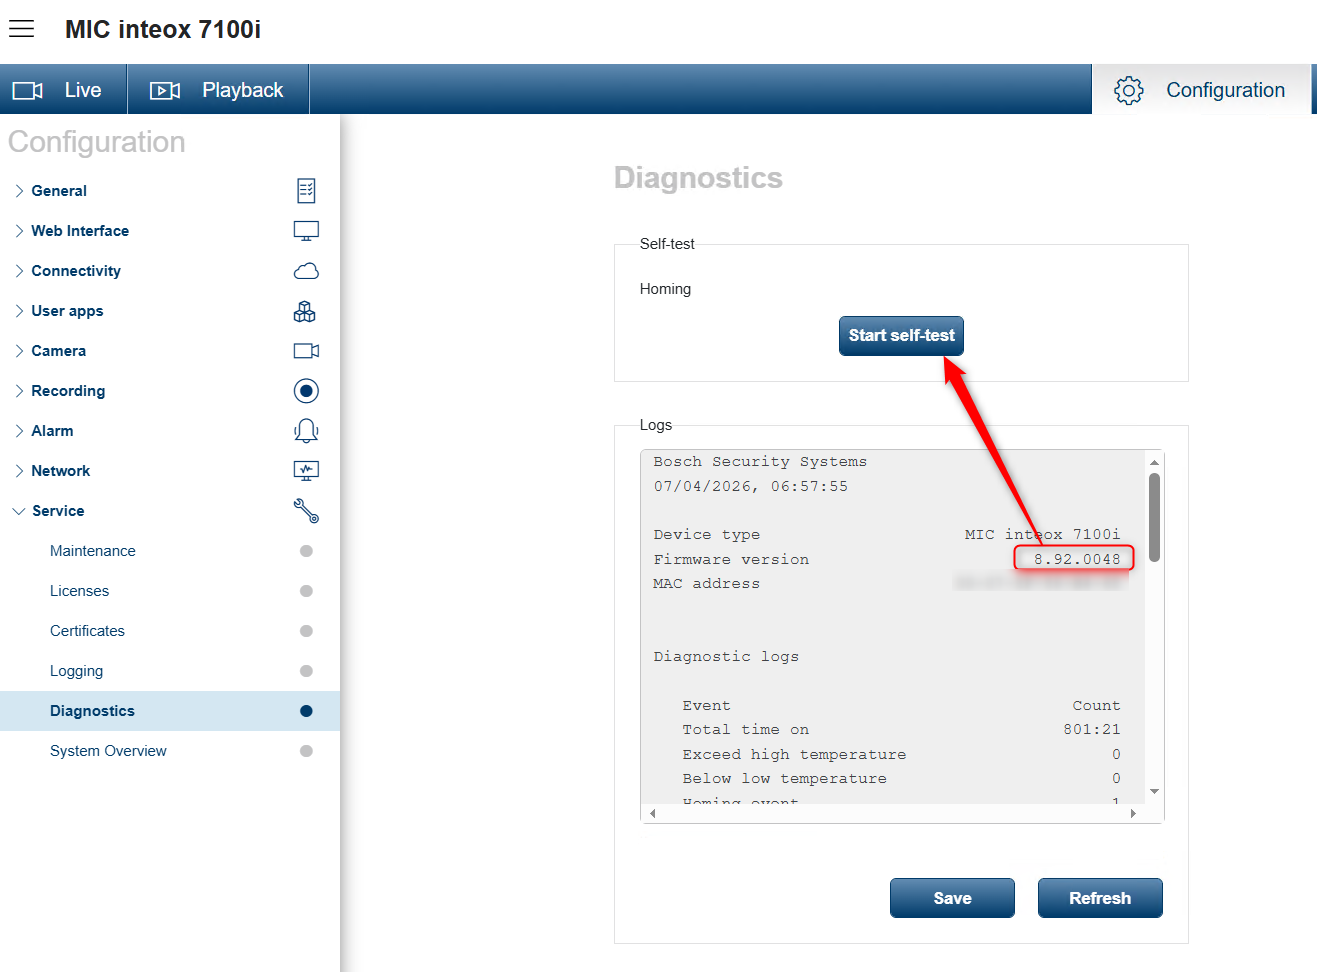This screenshot has width=1317, height=972.
Task: Switch to the Live tab
Action: tap(64, 90)
